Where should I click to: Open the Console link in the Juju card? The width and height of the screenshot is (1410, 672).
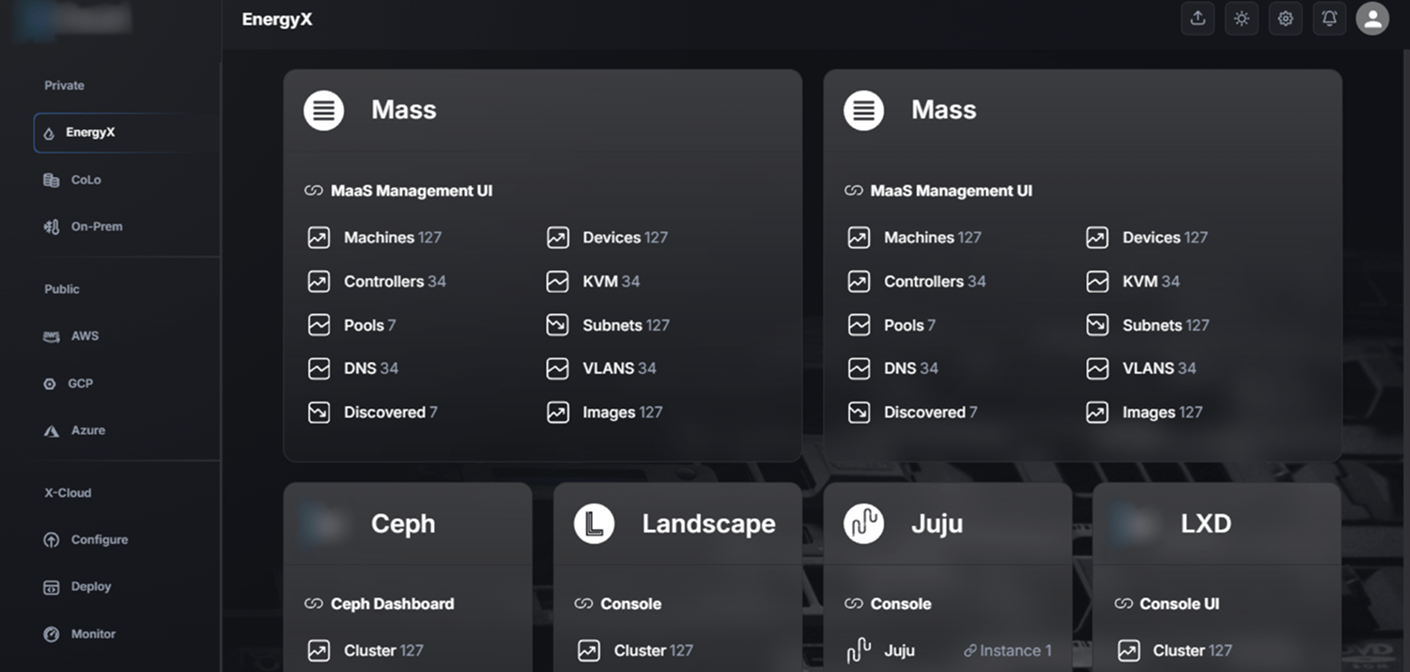coord(888,604)
